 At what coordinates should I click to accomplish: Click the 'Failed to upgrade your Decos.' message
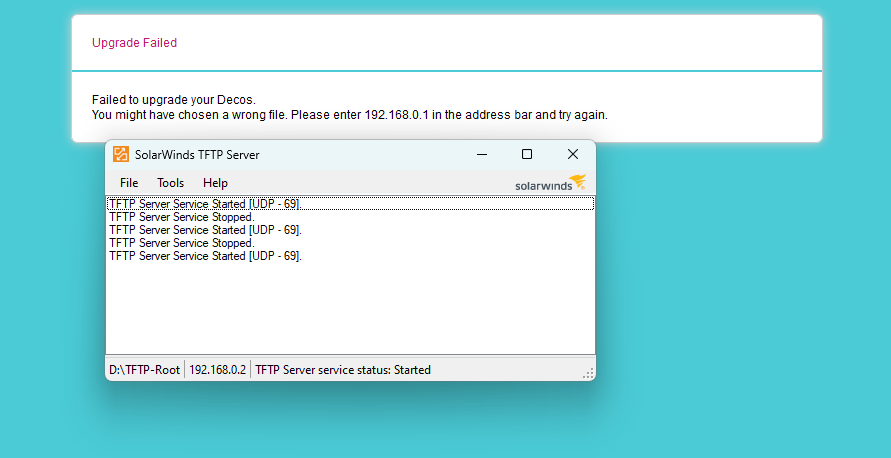coord(174,100)
